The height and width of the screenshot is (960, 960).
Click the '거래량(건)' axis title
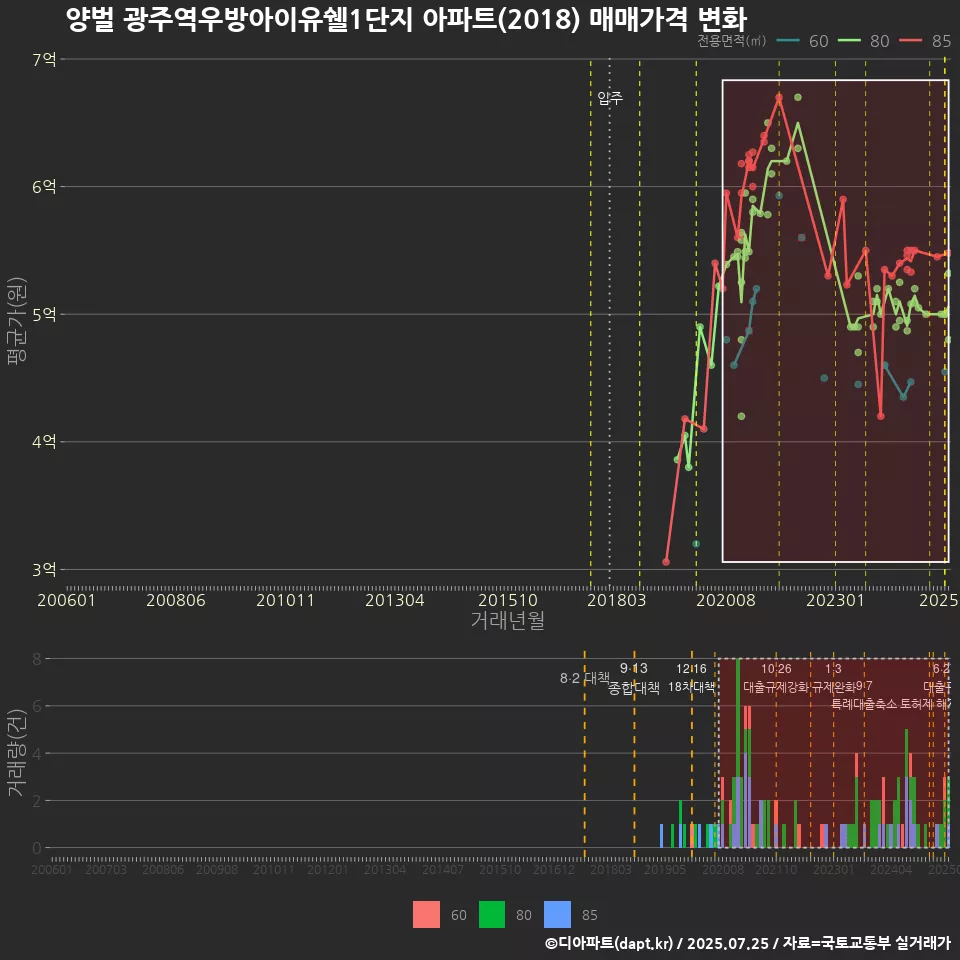coord(17,753)
